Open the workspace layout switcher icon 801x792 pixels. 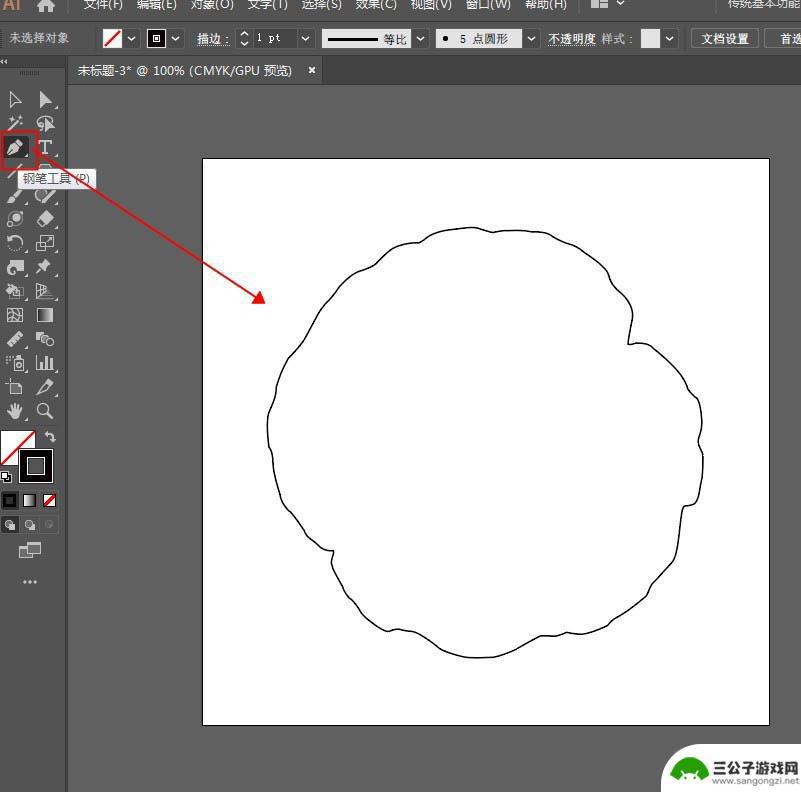pos(599,4)
